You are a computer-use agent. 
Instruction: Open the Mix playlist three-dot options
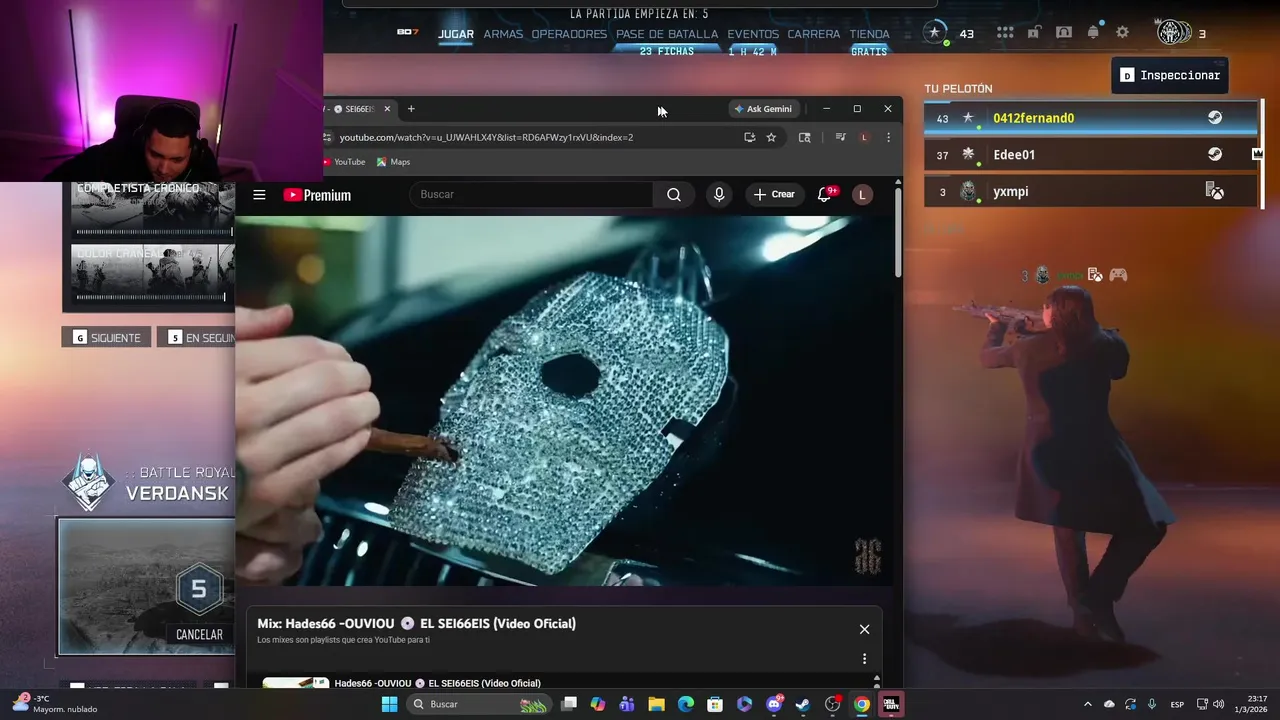864,659
